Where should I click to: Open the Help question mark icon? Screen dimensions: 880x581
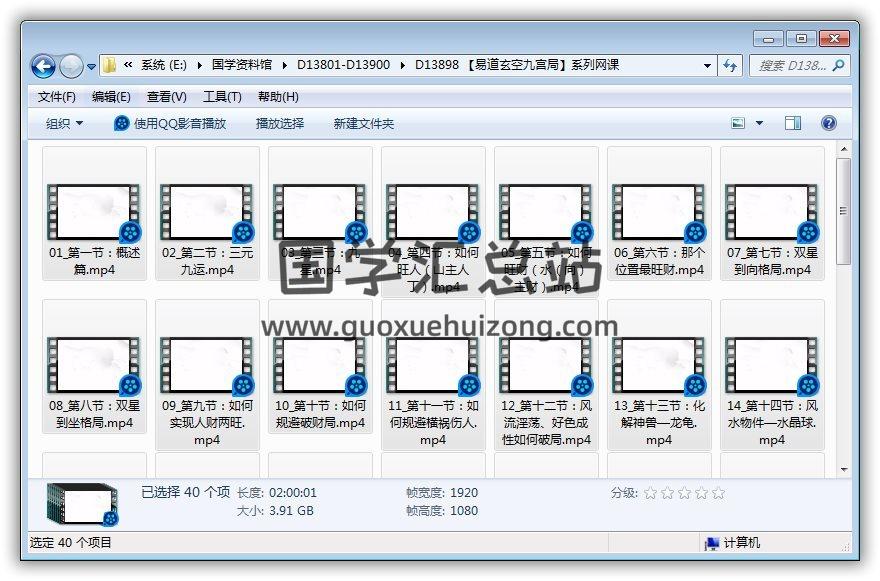(828, 124)
